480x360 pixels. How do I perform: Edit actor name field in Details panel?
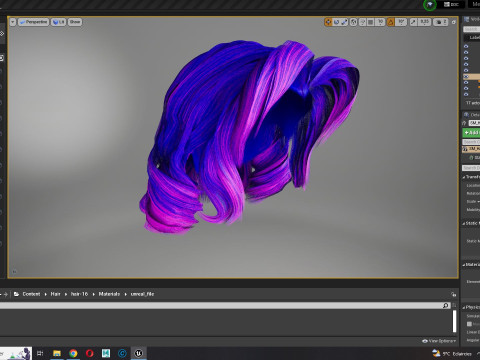tap(474, 123)
